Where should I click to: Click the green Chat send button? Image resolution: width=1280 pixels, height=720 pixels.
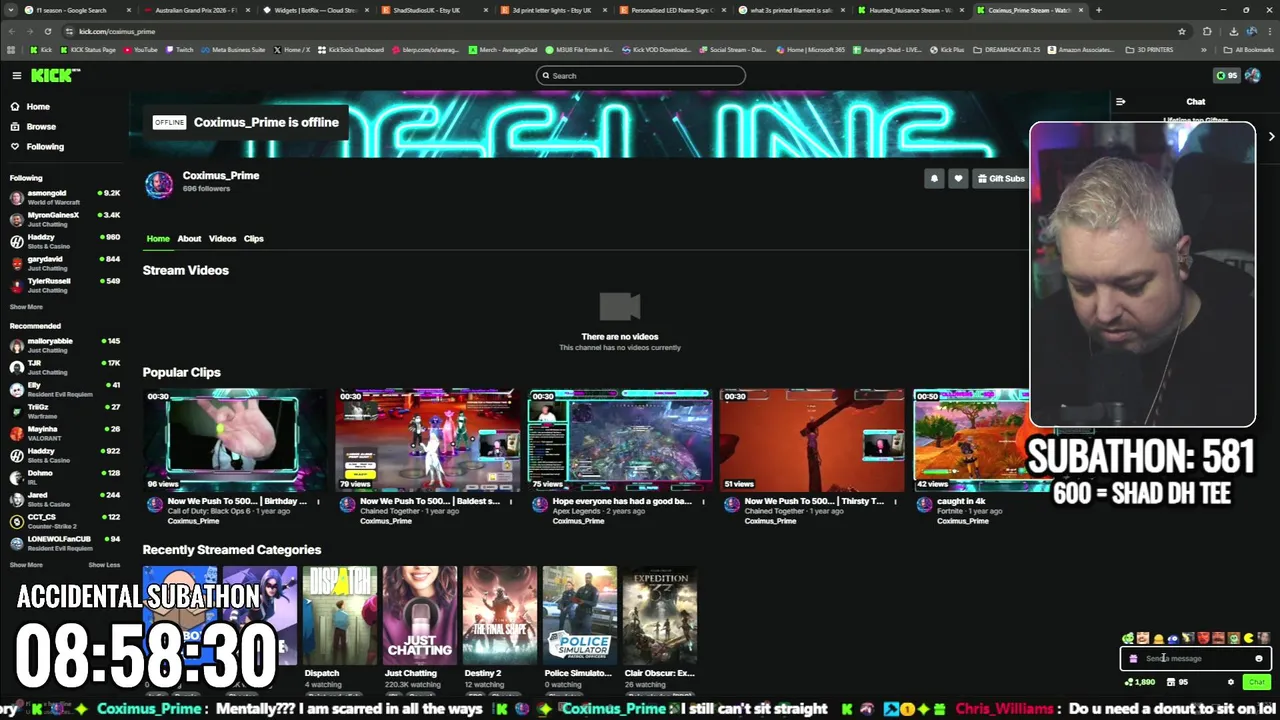click(1257, 682)
